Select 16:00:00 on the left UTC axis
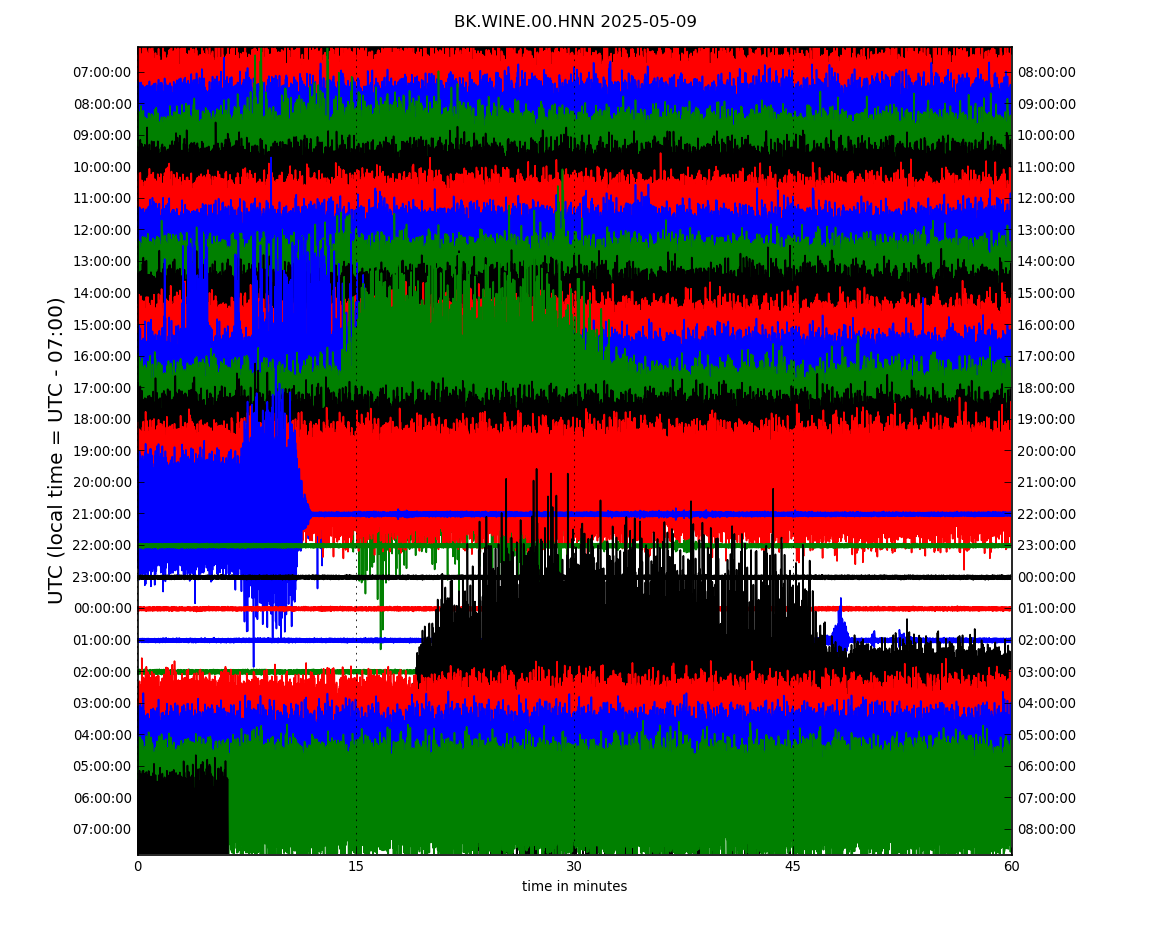1150x950 pixels. 103,357
